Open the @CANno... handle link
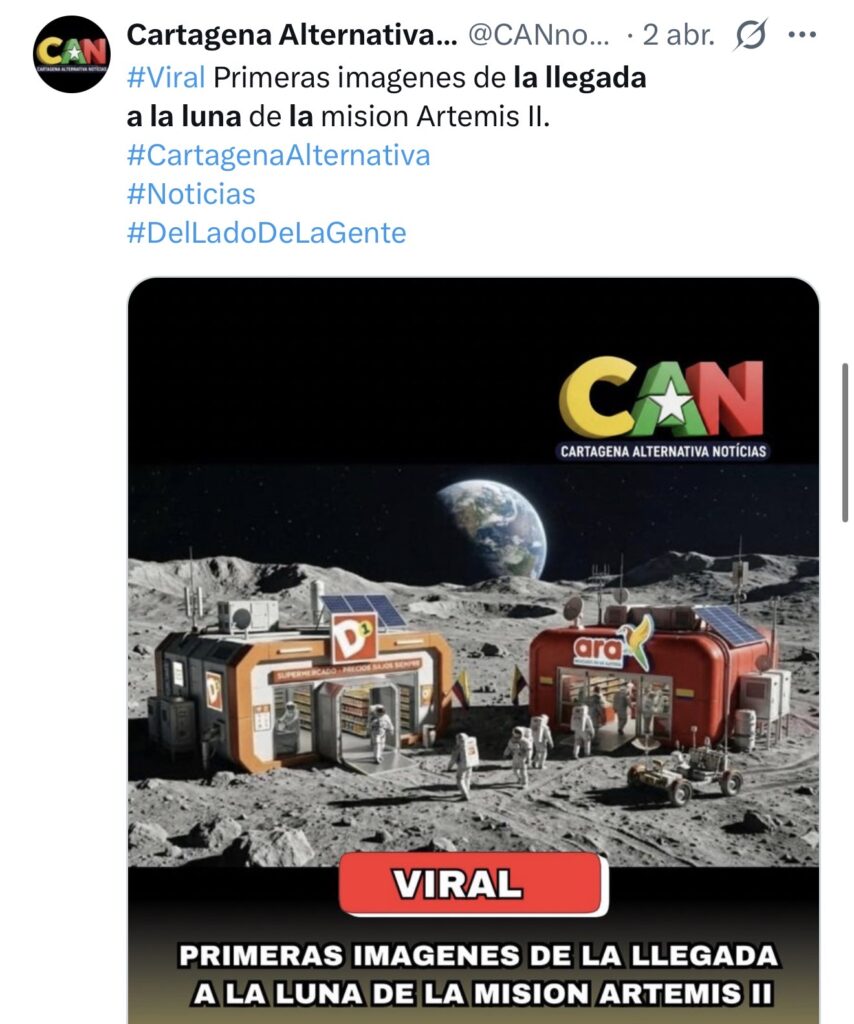Screen dimensions: 854x1024 coord(539,35)
